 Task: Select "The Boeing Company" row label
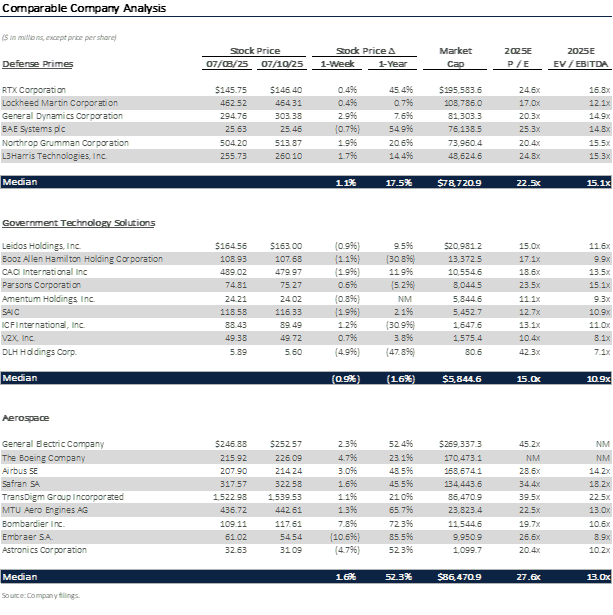click(44, 458)
